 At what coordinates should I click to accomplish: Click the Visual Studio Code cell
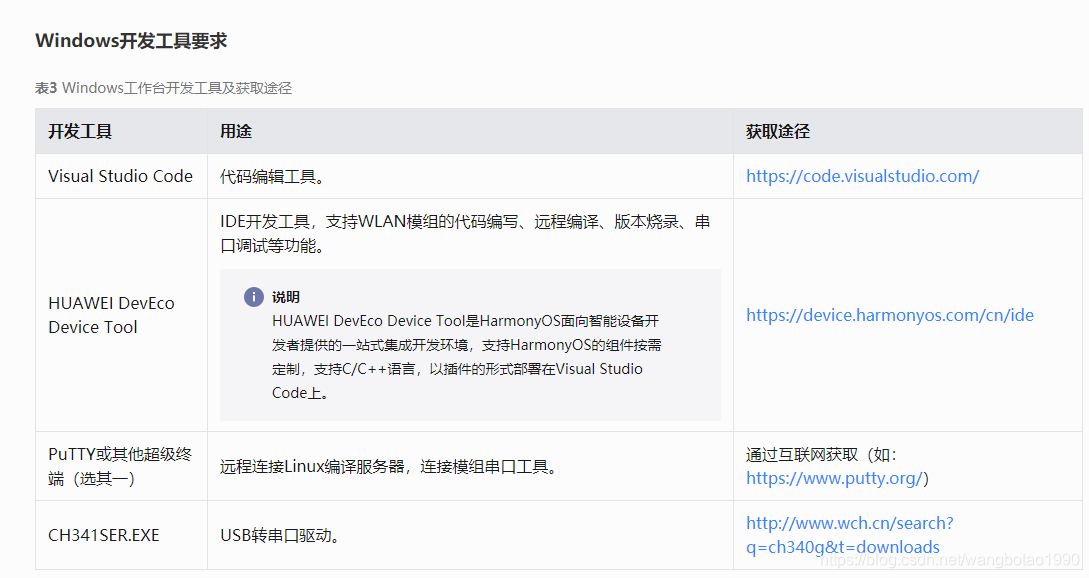[120, 176]
